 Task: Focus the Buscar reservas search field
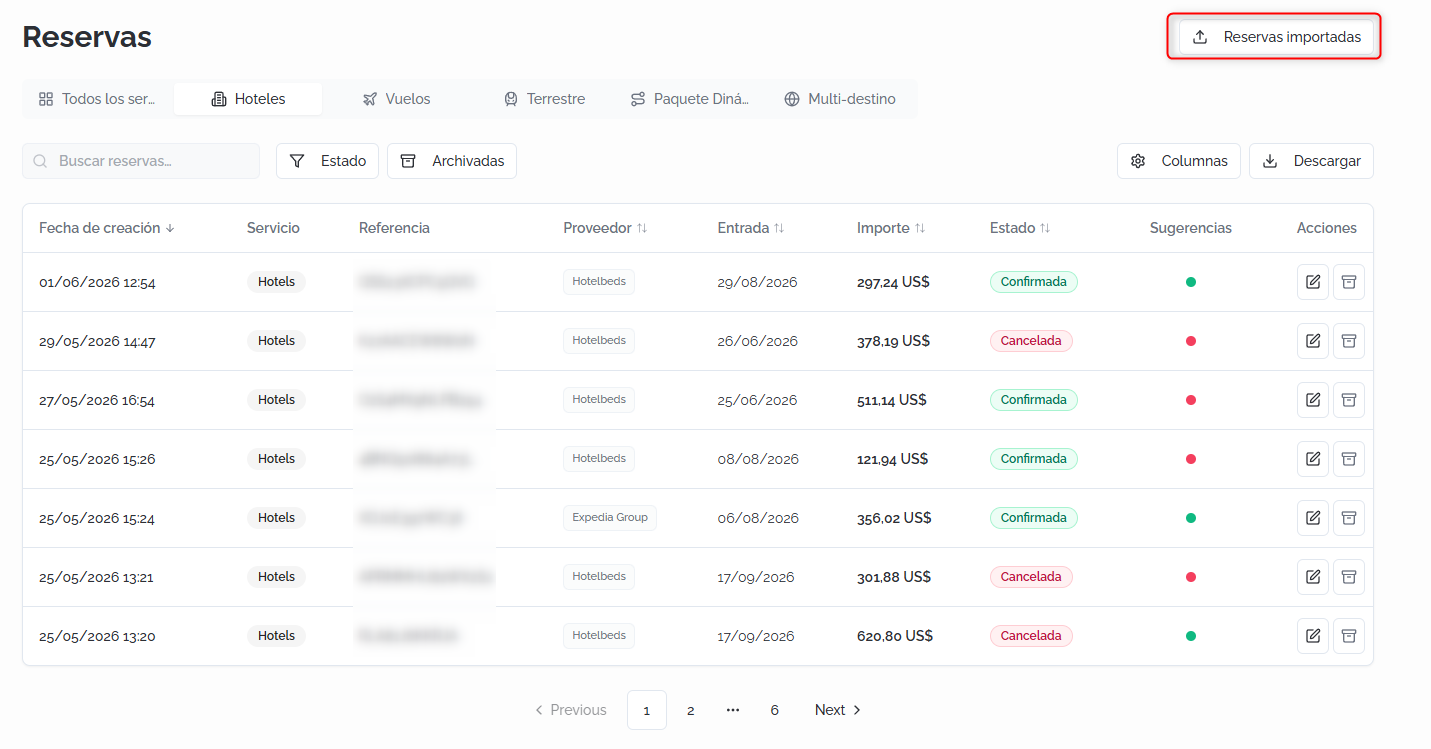click(141, 161)
